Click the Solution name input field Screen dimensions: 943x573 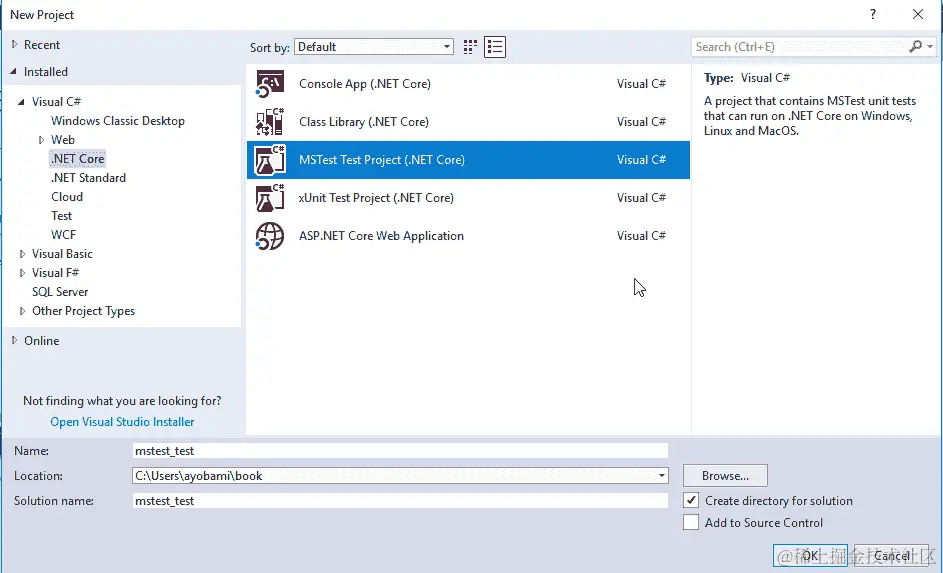(x=400, y=500)
